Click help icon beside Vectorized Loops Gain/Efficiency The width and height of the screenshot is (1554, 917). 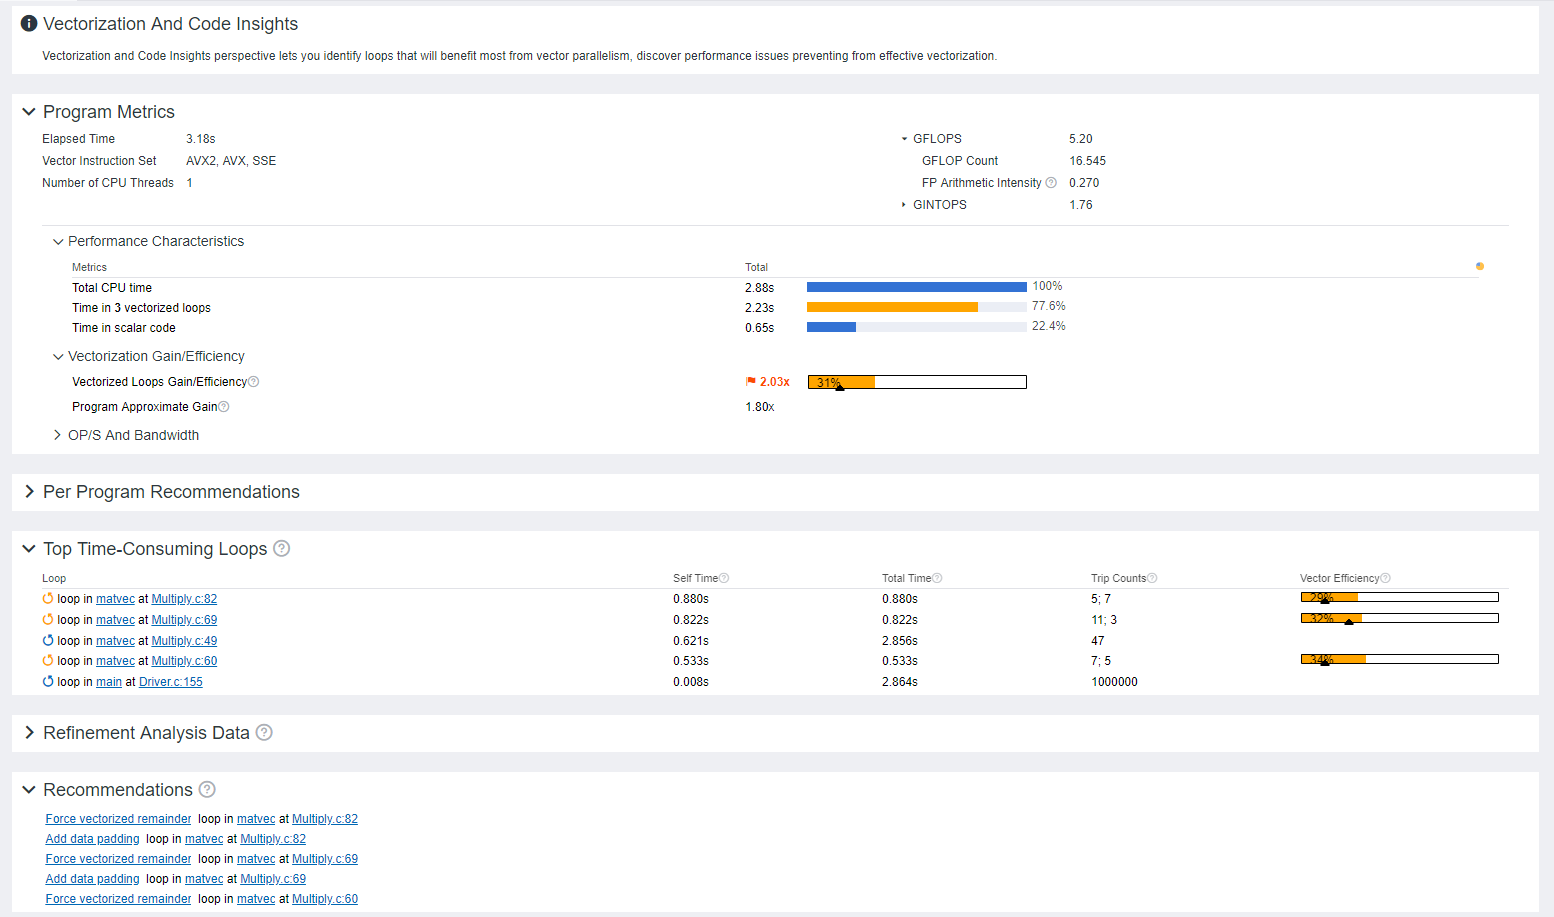point(254,382)
